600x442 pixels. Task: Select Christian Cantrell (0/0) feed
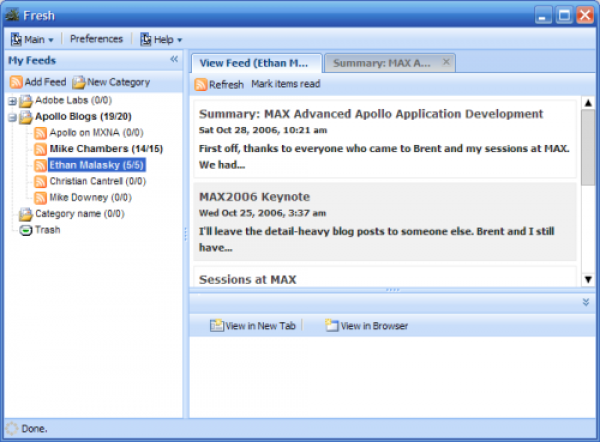(x=98, y=181)
